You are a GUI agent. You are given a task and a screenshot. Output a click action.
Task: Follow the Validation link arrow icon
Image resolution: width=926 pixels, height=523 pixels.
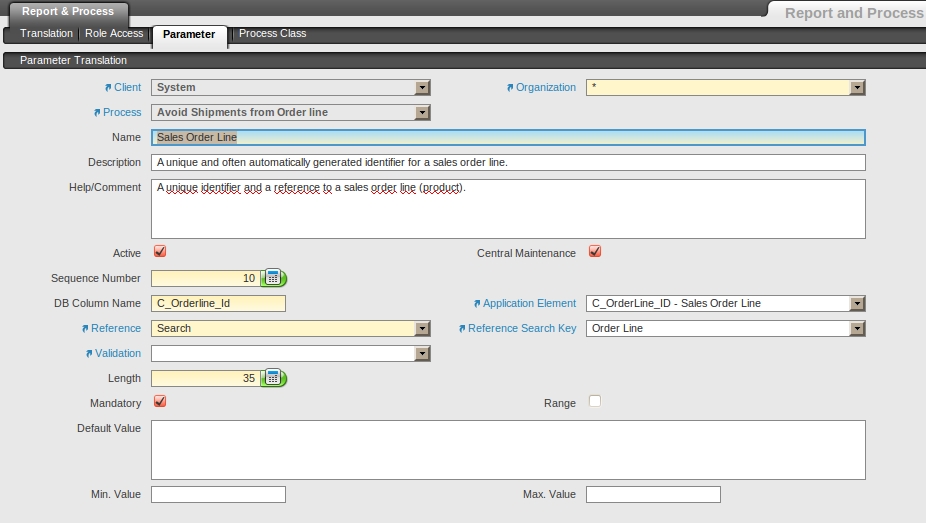[x=89, y=354]
